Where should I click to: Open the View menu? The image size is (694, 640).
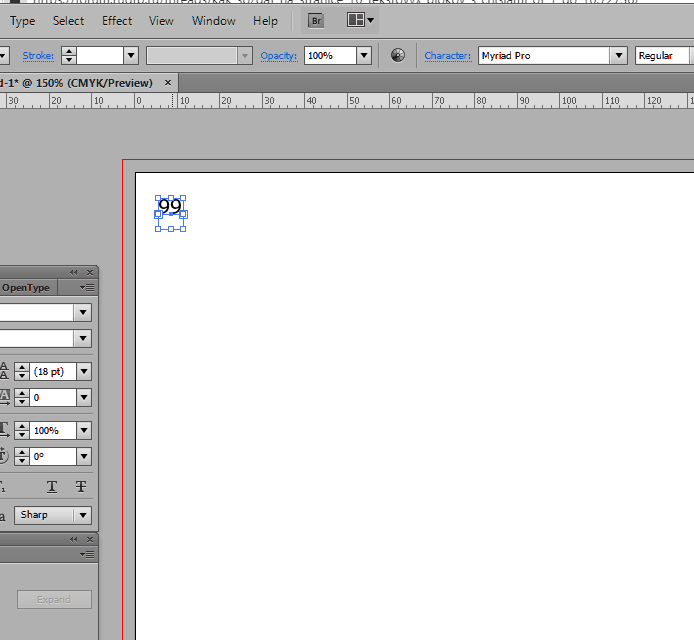161,21
